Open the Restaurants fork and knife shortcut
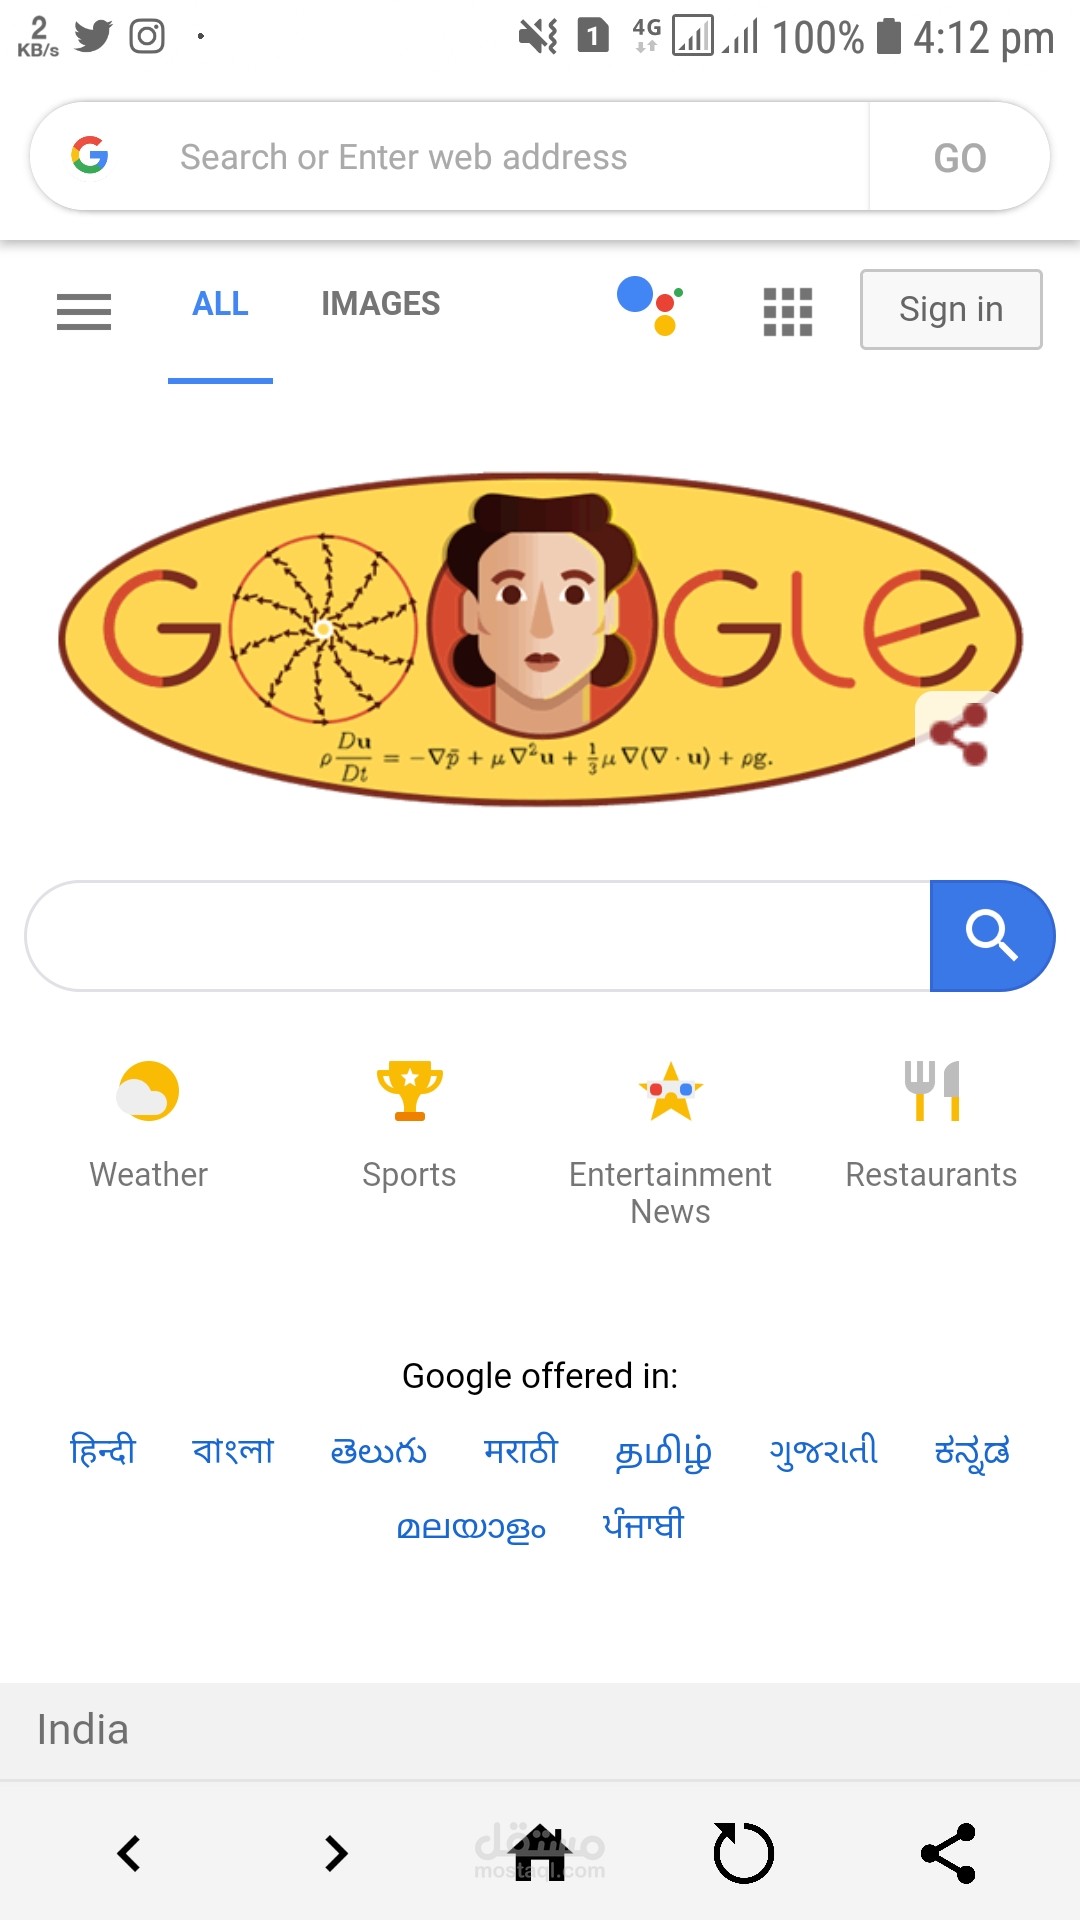The height and width of the screenshot is (1920, 1080). 931,1091
